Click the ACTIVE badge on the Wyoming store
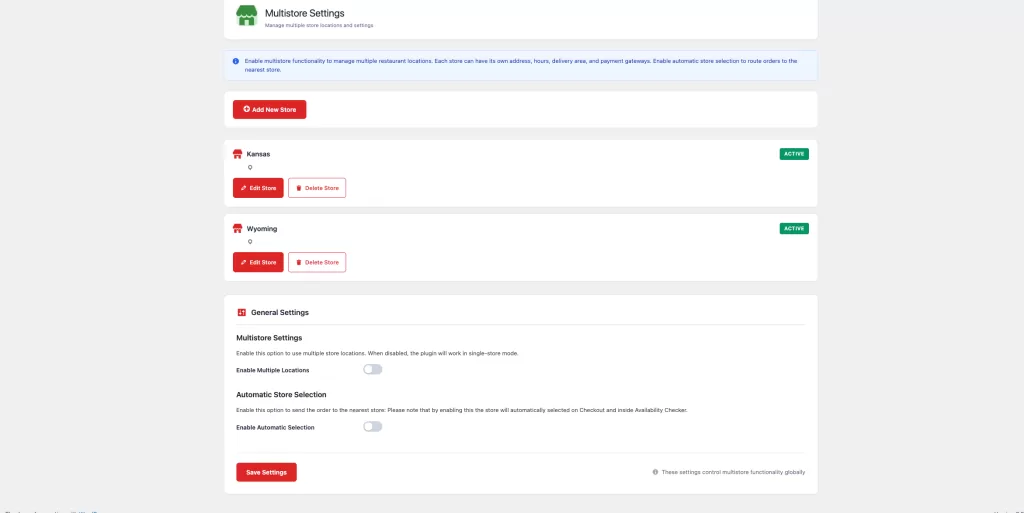The image size is (1024, 513). [x=793, y=228]
